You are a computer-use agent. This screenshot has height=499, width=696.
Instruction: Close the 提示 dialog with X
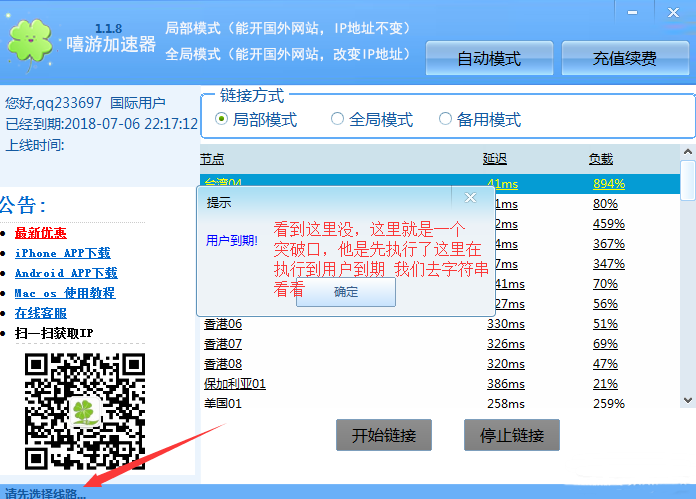click(x=471, y=198)
